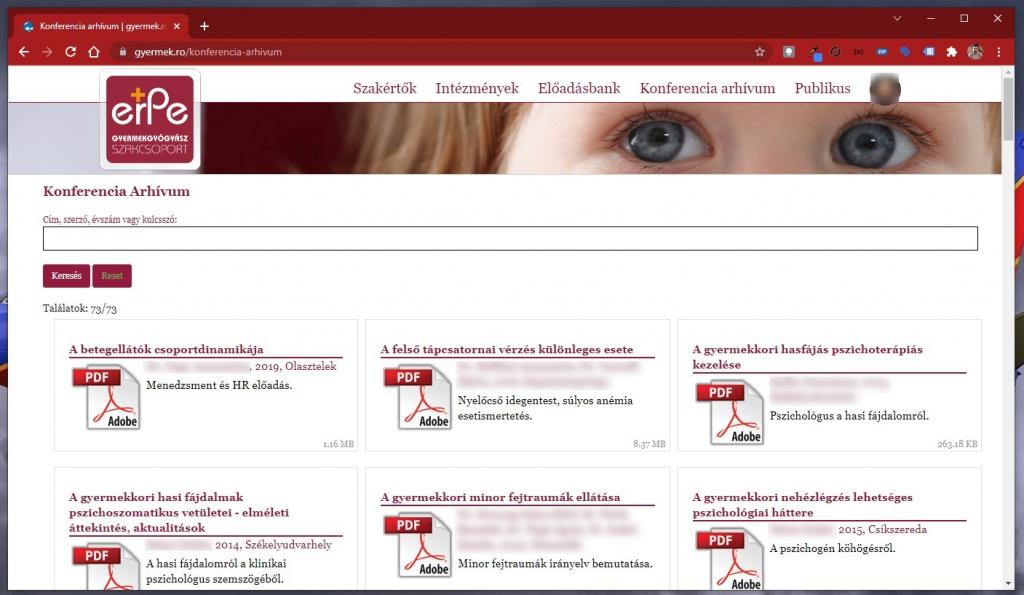Screen dimensions: 1024x595
Task: Open the PDF icon for minor fejtraumák ellátása
Action: [x=417, y=545]
